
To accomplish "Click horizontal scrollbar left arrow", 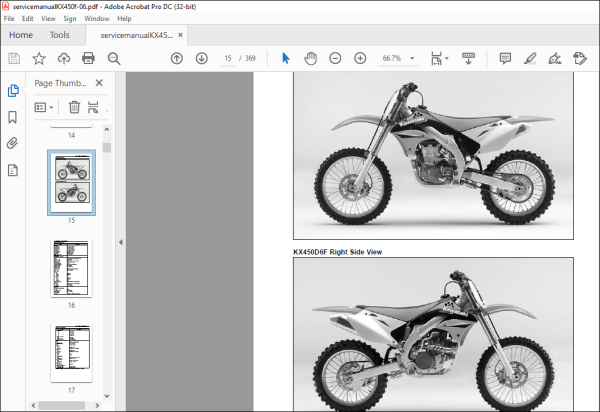I will tap(33, 405).
